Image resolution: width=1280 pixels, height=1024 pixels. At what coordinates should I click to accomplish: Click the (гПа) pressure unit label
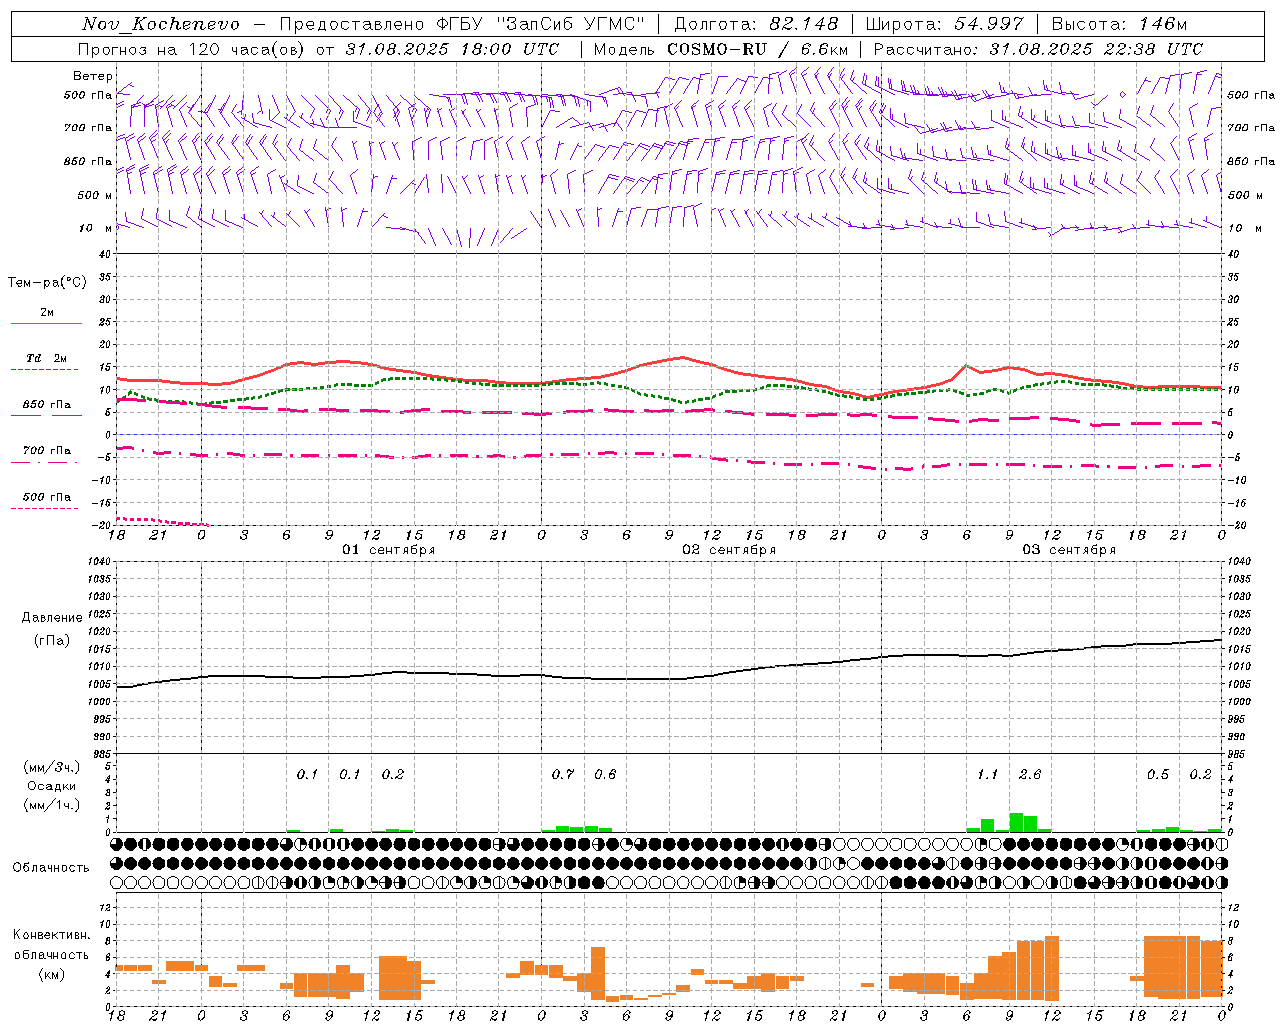click(x=52, y=641)
